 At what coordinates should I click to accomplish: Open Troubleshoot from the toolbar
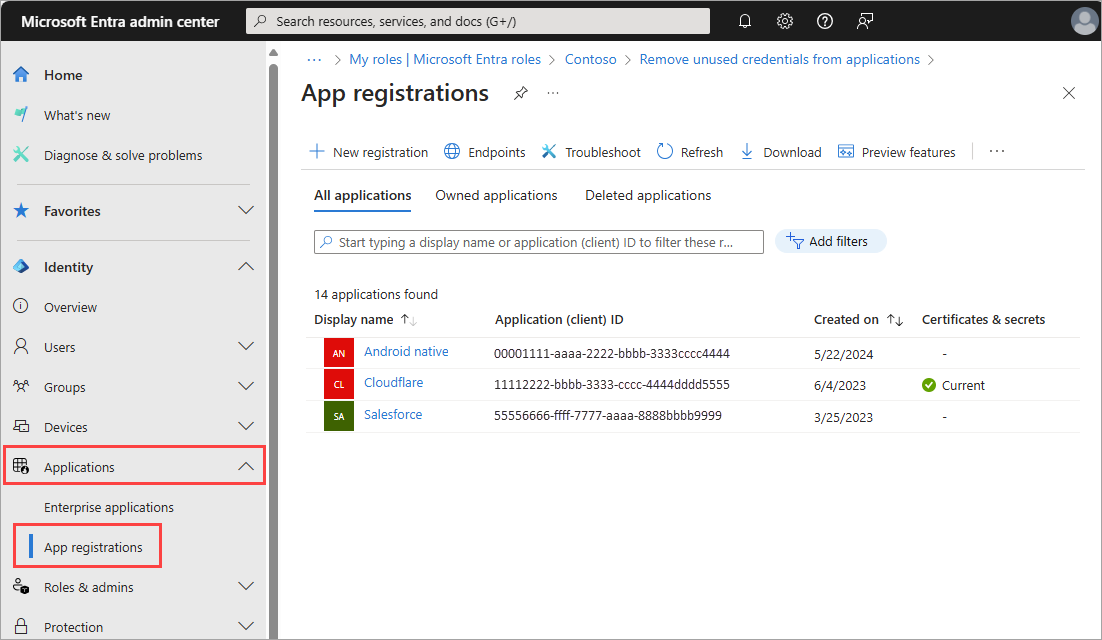[x=590, y=151]
